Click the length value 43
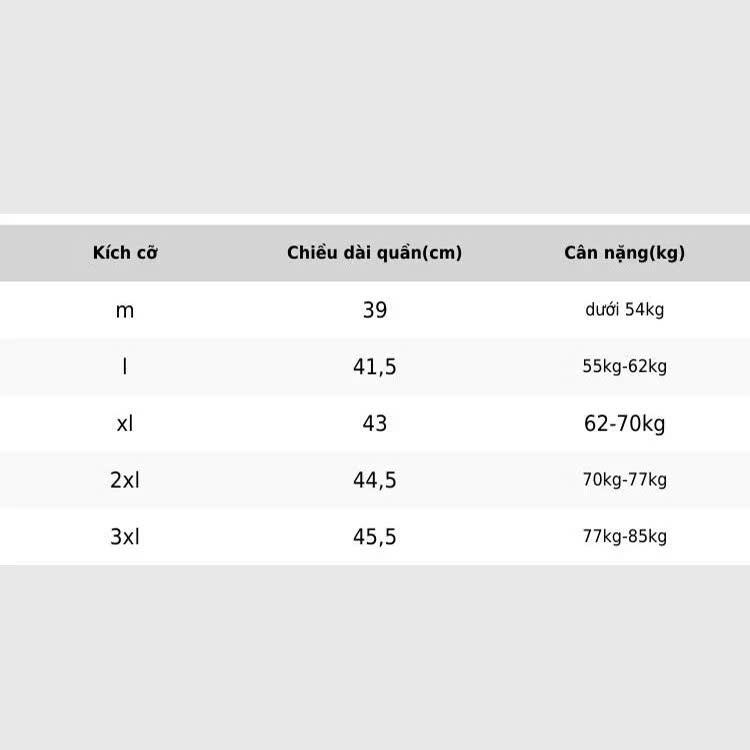Image resolution: width=750 pixels, height=750 pixels. pyautogui.click(x=375, y=423)
